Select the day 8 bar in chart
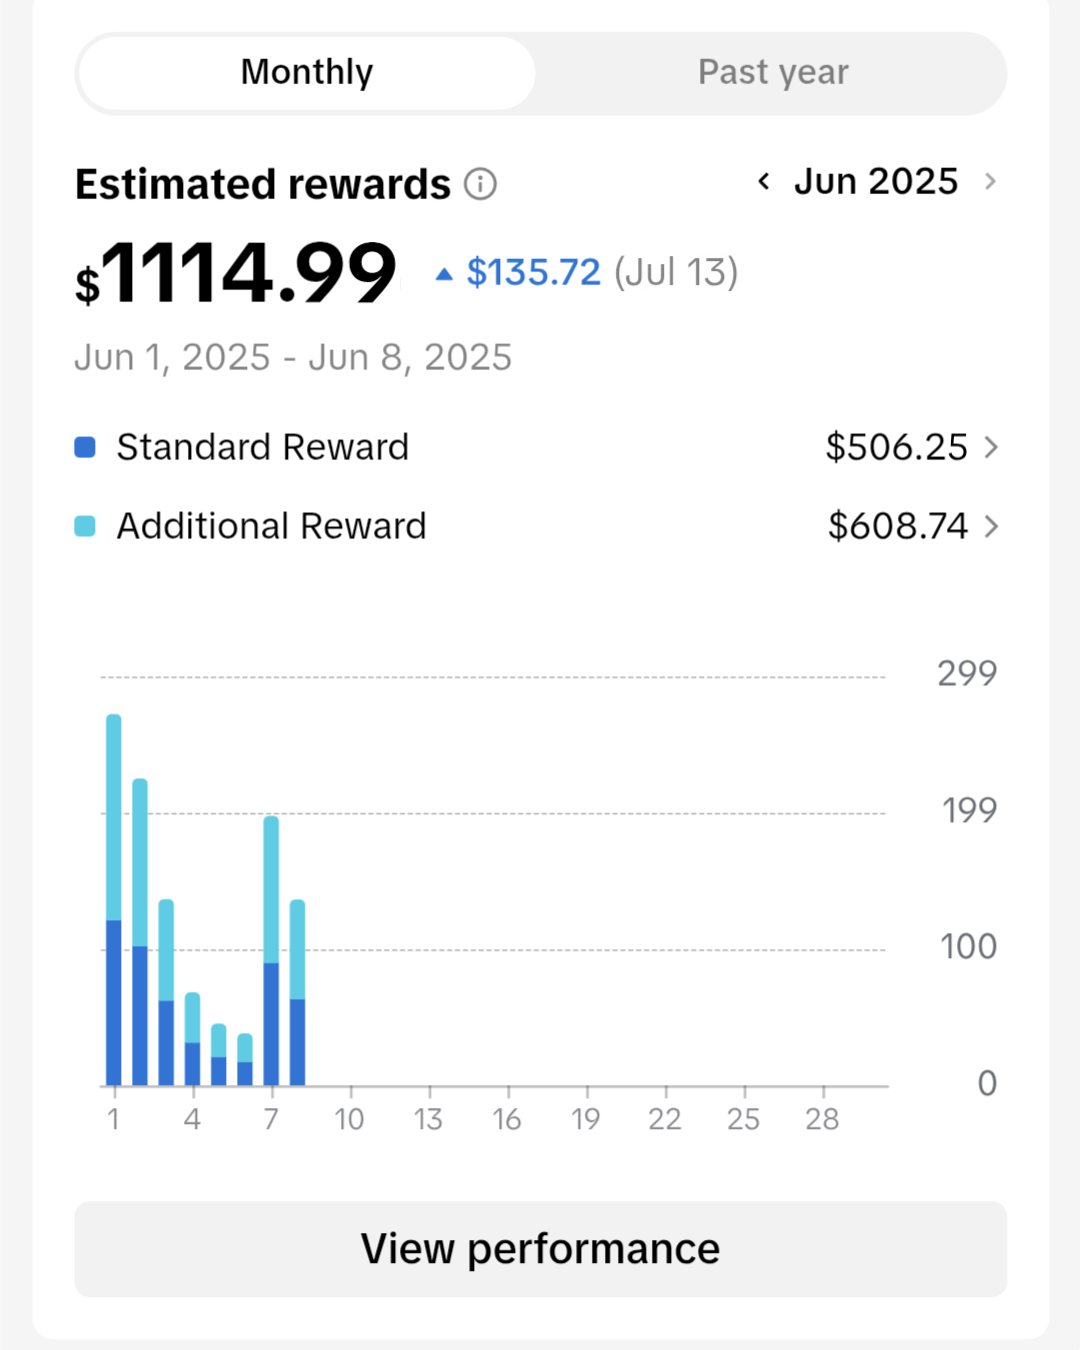Viewport: 1080px width, 1350px height. click(297, 992)
